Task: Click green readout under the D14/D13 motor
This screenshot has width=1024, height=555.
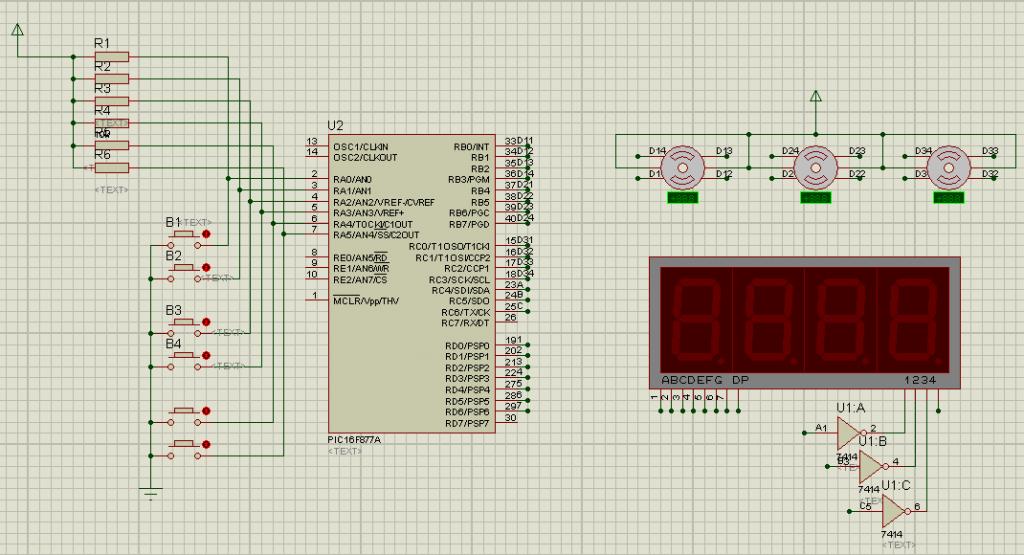Action: pyautogui.click(x=682, y=197)
